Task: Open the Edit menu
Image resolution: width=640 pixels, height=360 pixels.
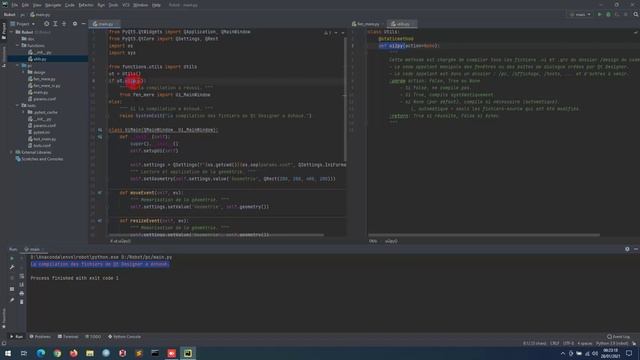Action: point(25,5)
